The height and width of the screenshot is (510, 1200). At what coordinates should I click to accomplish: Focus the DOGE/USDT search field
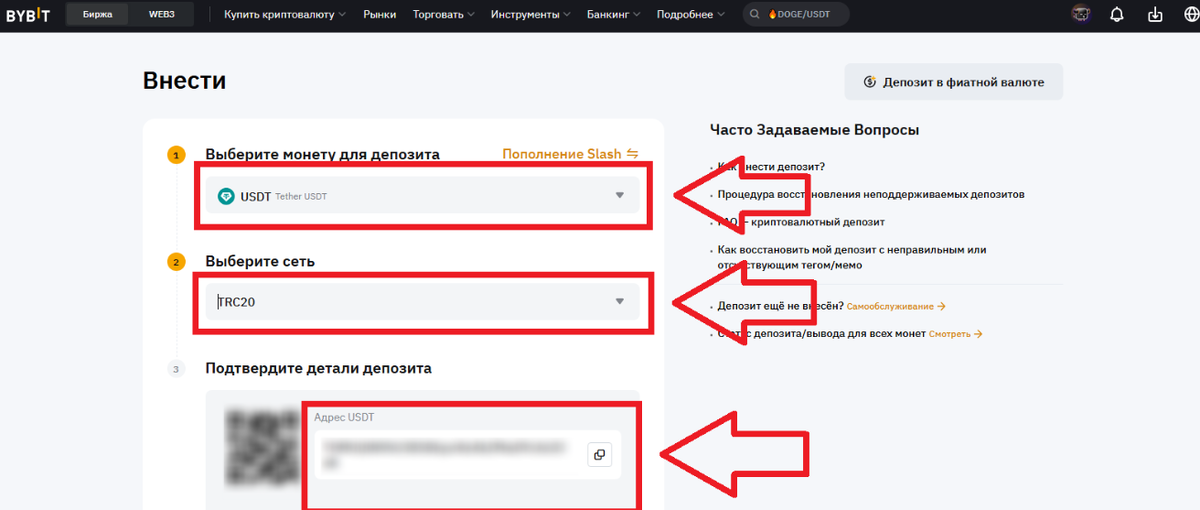coord(796,15)
